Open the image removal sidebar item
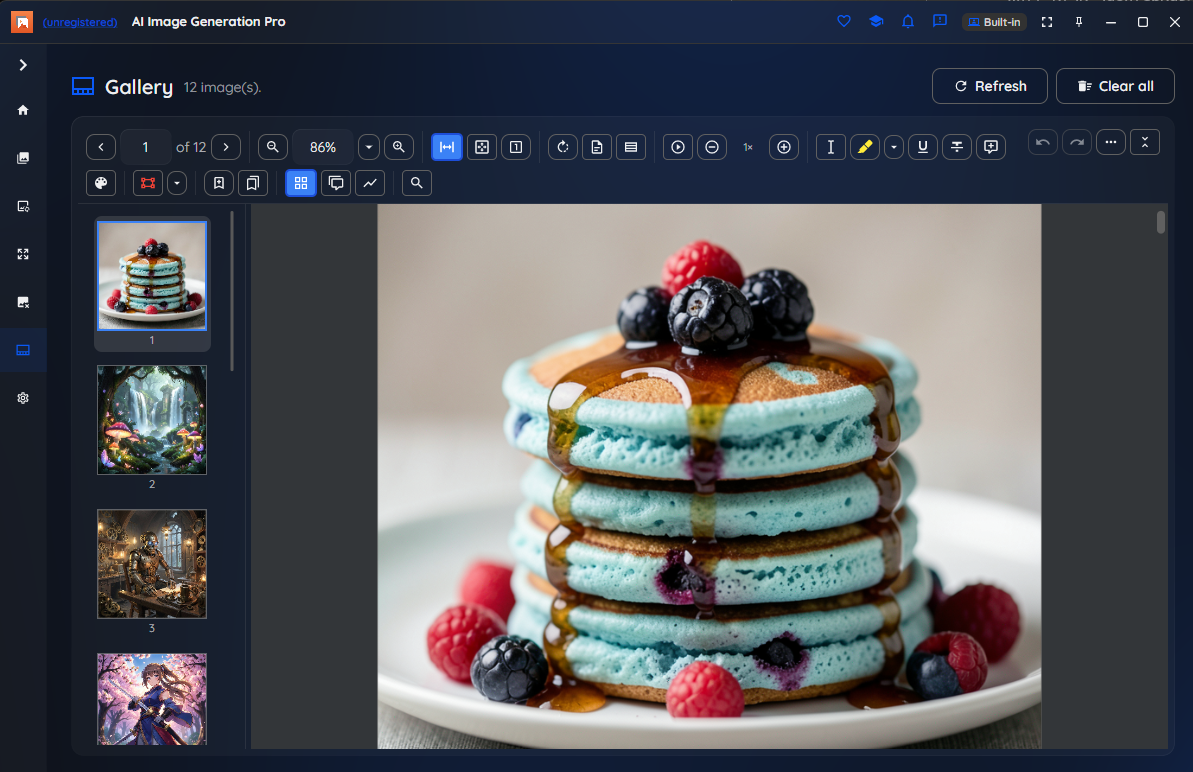Image resolution: width=1193 pixels, height=772 pixels. [23, 302]
